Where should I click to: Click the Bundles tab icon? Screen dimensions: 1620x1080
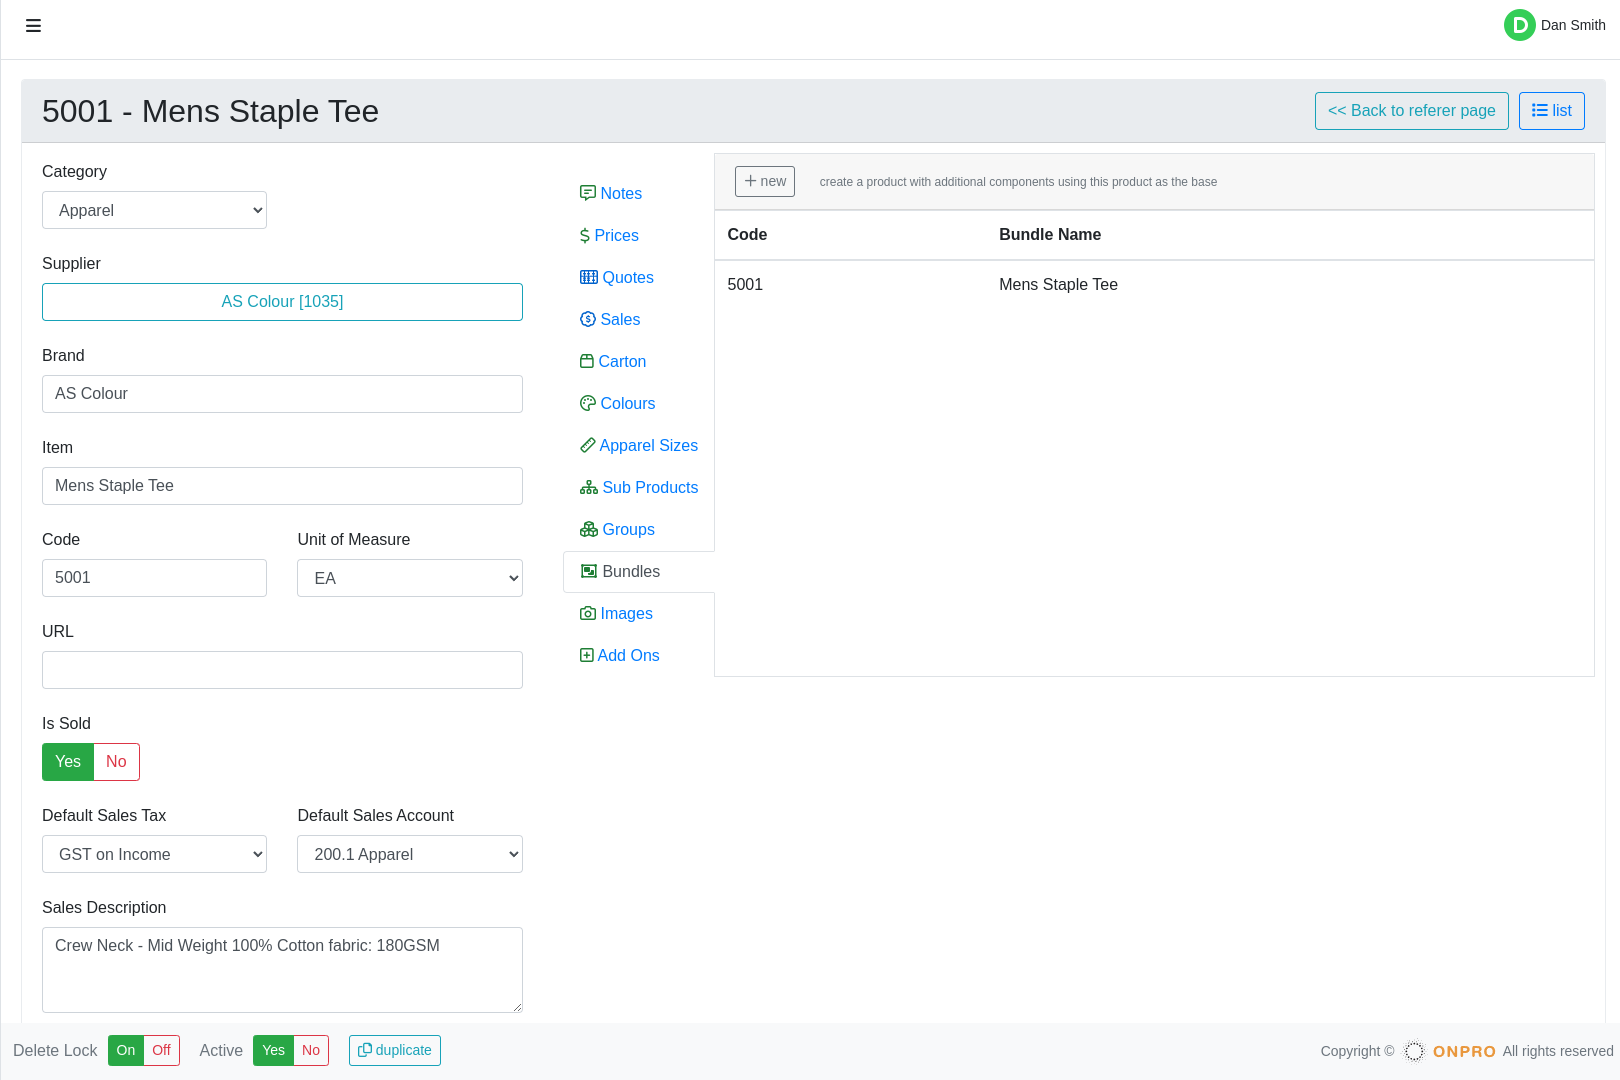(x=589, y=571)
